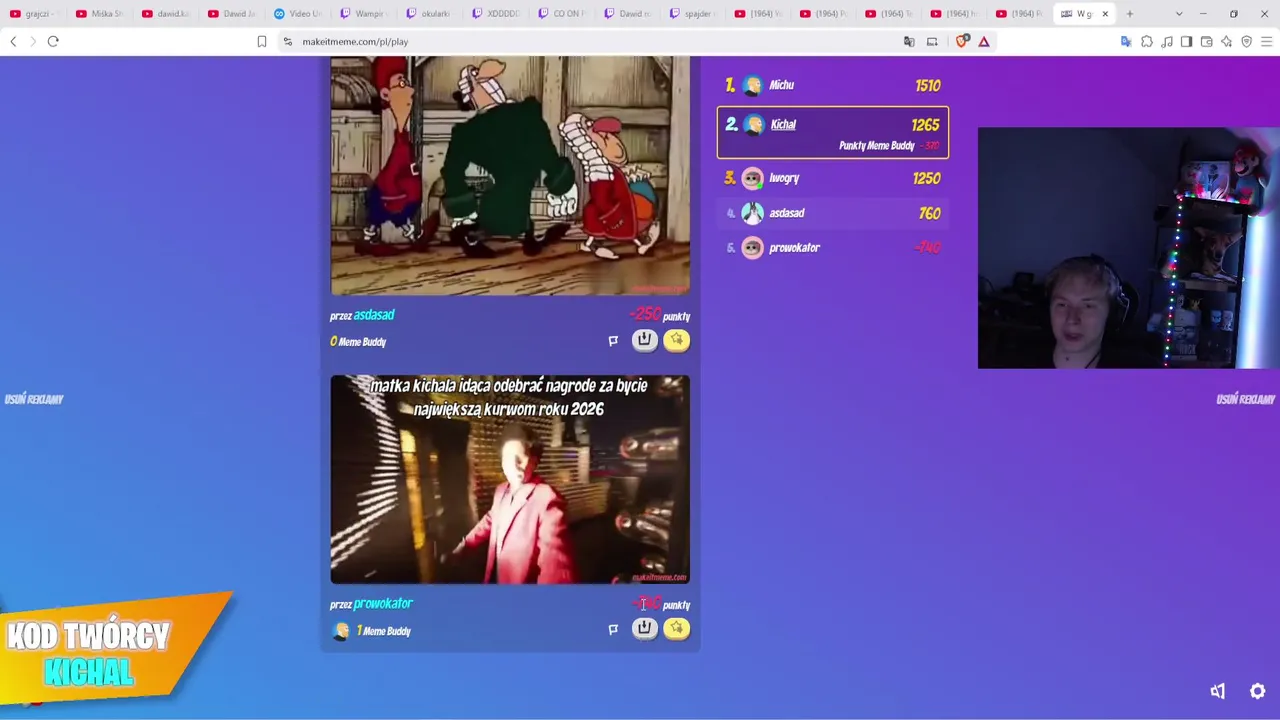Expand the tab search dropdown arrow
This screenshot has height=720, width=1280.
click(x=1179, y=14)
